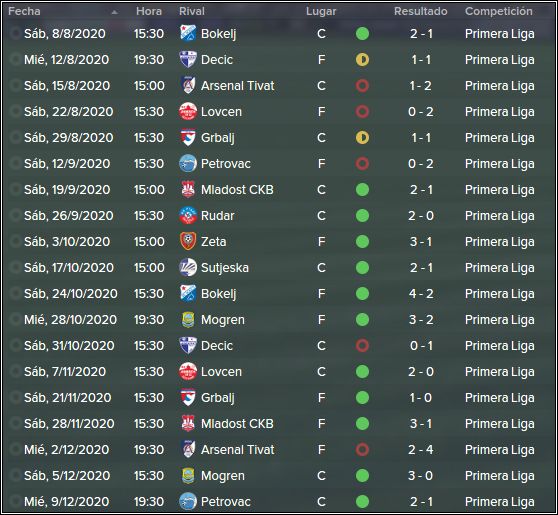Click the Rudar club badge
Image resolution: width=558 pixels, height=515 pixels.
click(x=188, y=215)
